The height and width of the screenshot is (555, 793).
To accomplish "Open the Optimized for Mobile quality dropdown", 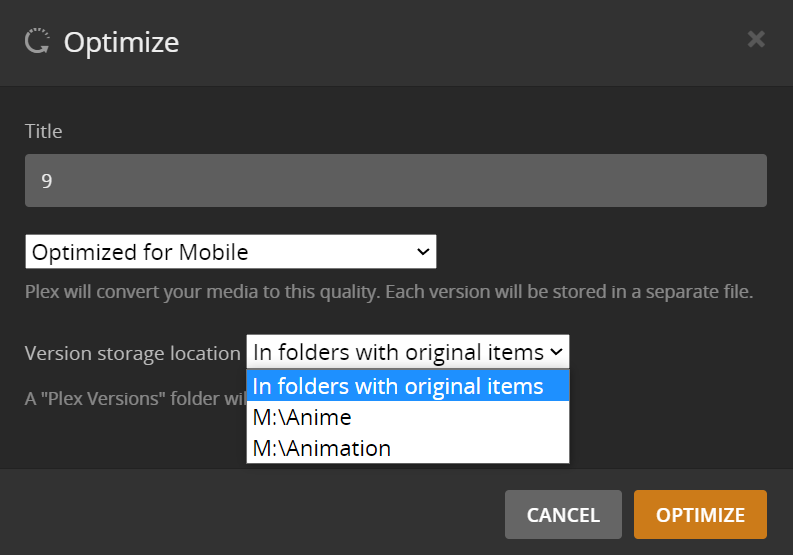I will [x=230, y=252].
